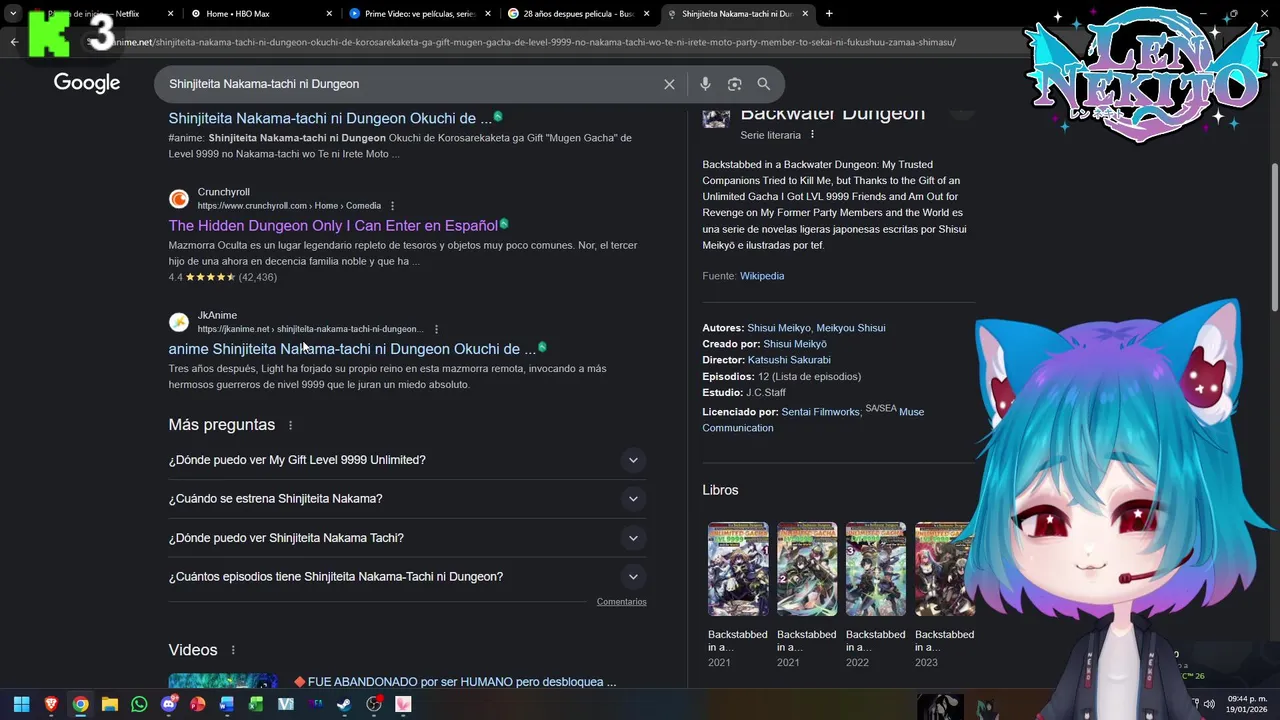The width and height of the screenshot is (1280, 720).
Task: Expand ¿Dónde puedo ver My Gift Level 9999 Unlimited?
Action: click(407, 460)
